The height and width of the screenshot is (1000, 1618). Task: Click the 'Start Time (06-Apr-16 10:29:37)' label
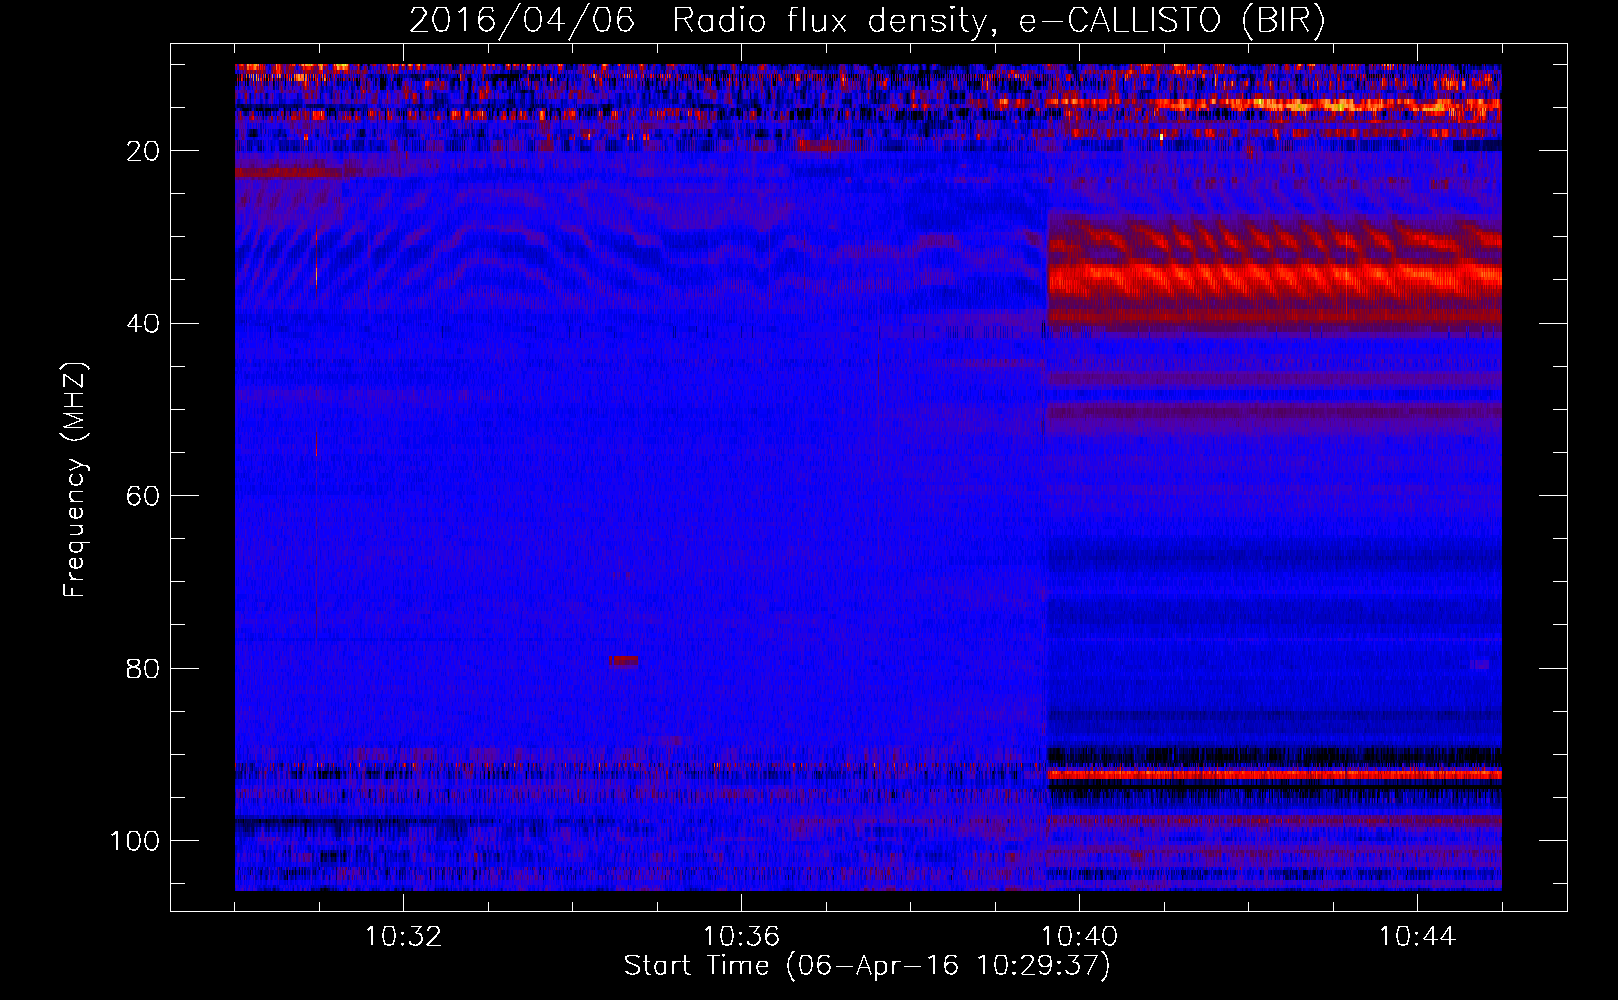pos(867,966)
